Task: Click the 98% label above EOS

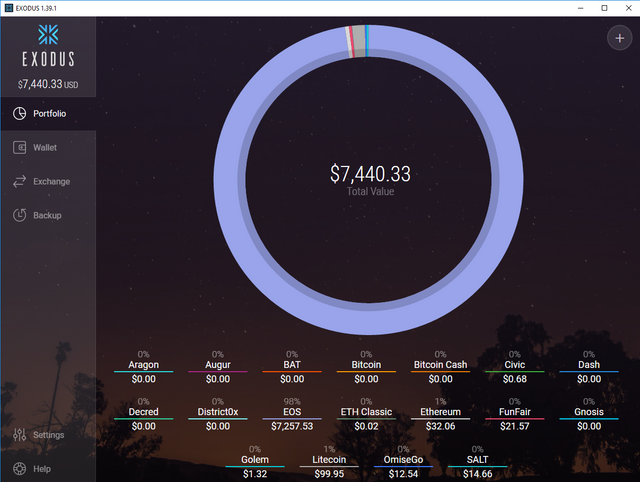Action: 292,401
